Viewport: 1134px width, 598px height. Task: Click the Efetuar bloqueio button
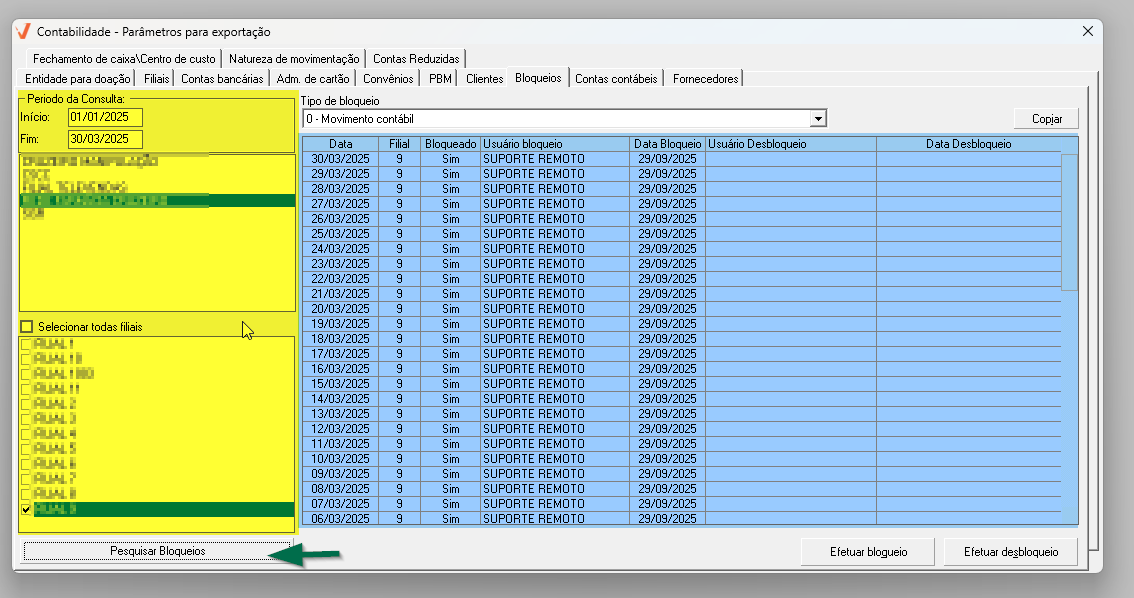(868, 551)
